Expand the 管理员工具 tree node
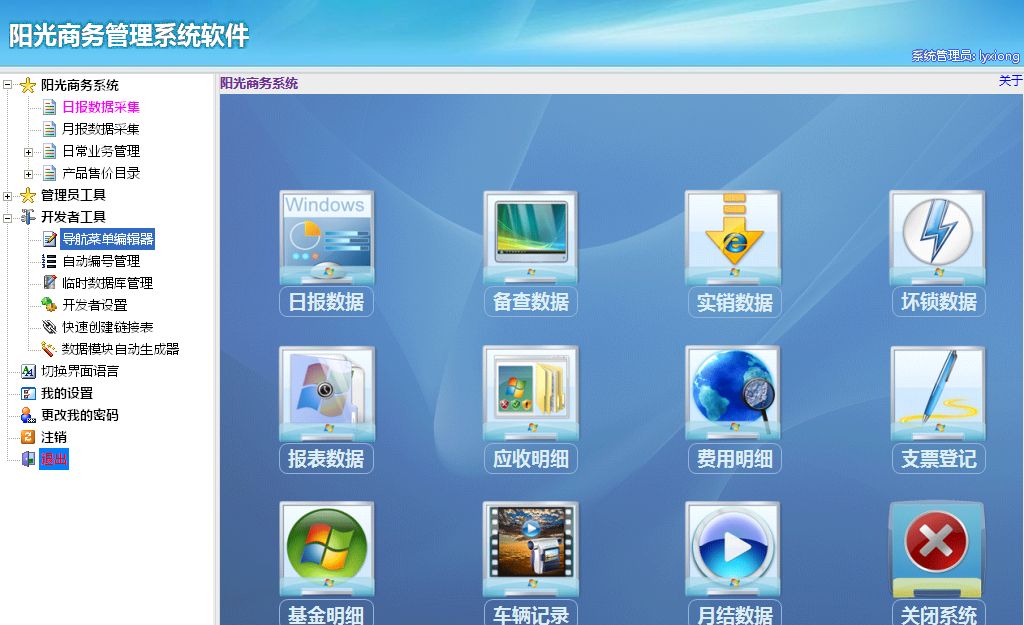This screenshot has width=1024, height=625. point(7,196)
